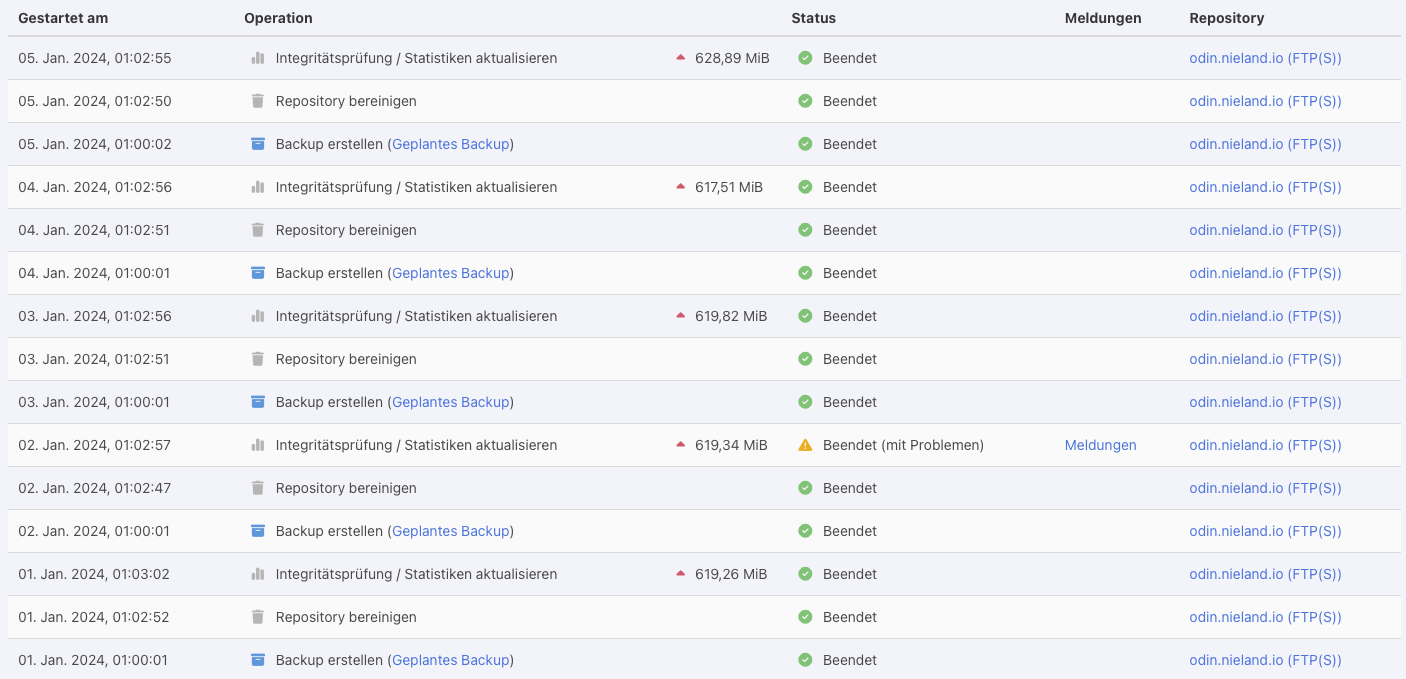Open Geplantes Backup link for 05. Jan
Image resolution: width=1406 pixels, height=679 pixels.
click(x=451, y=144)
